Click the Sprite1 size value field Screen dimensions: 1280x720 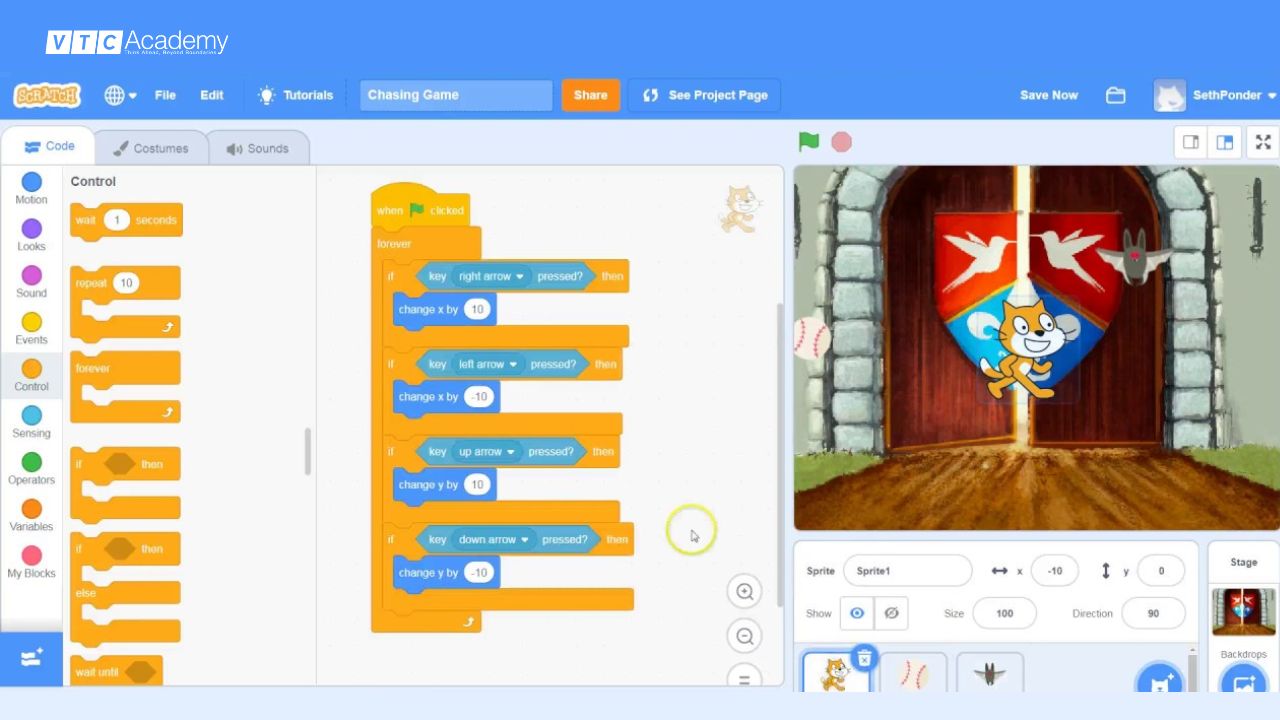[1004, 613]
